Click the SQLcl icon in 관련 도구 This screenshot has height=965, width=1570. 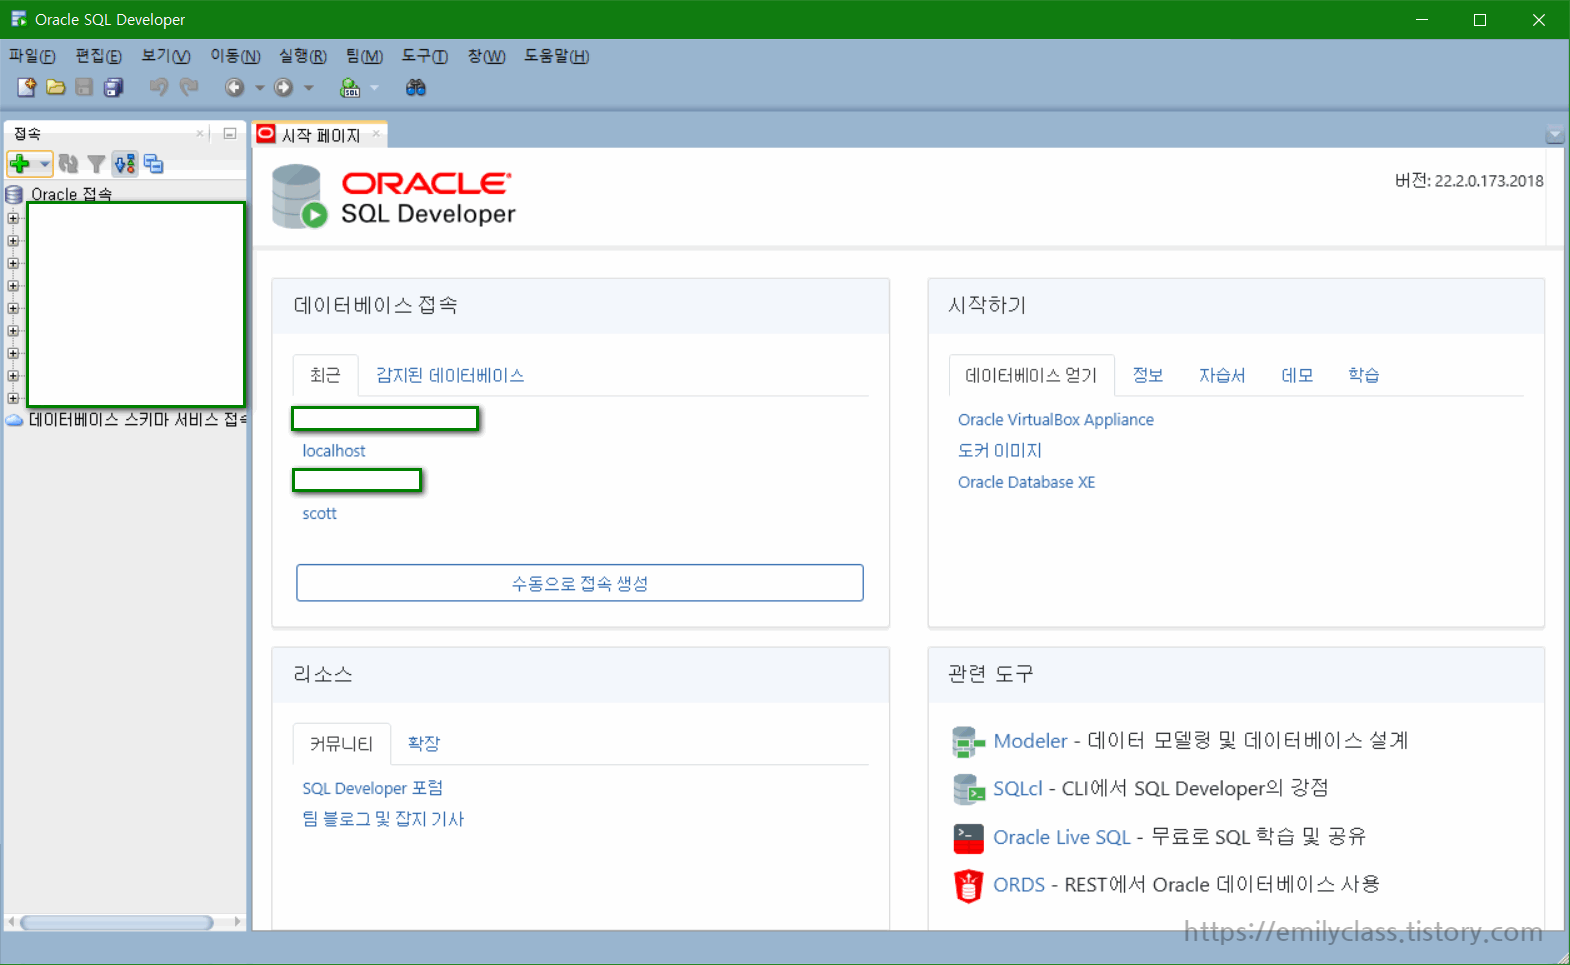tap(968, 789)
